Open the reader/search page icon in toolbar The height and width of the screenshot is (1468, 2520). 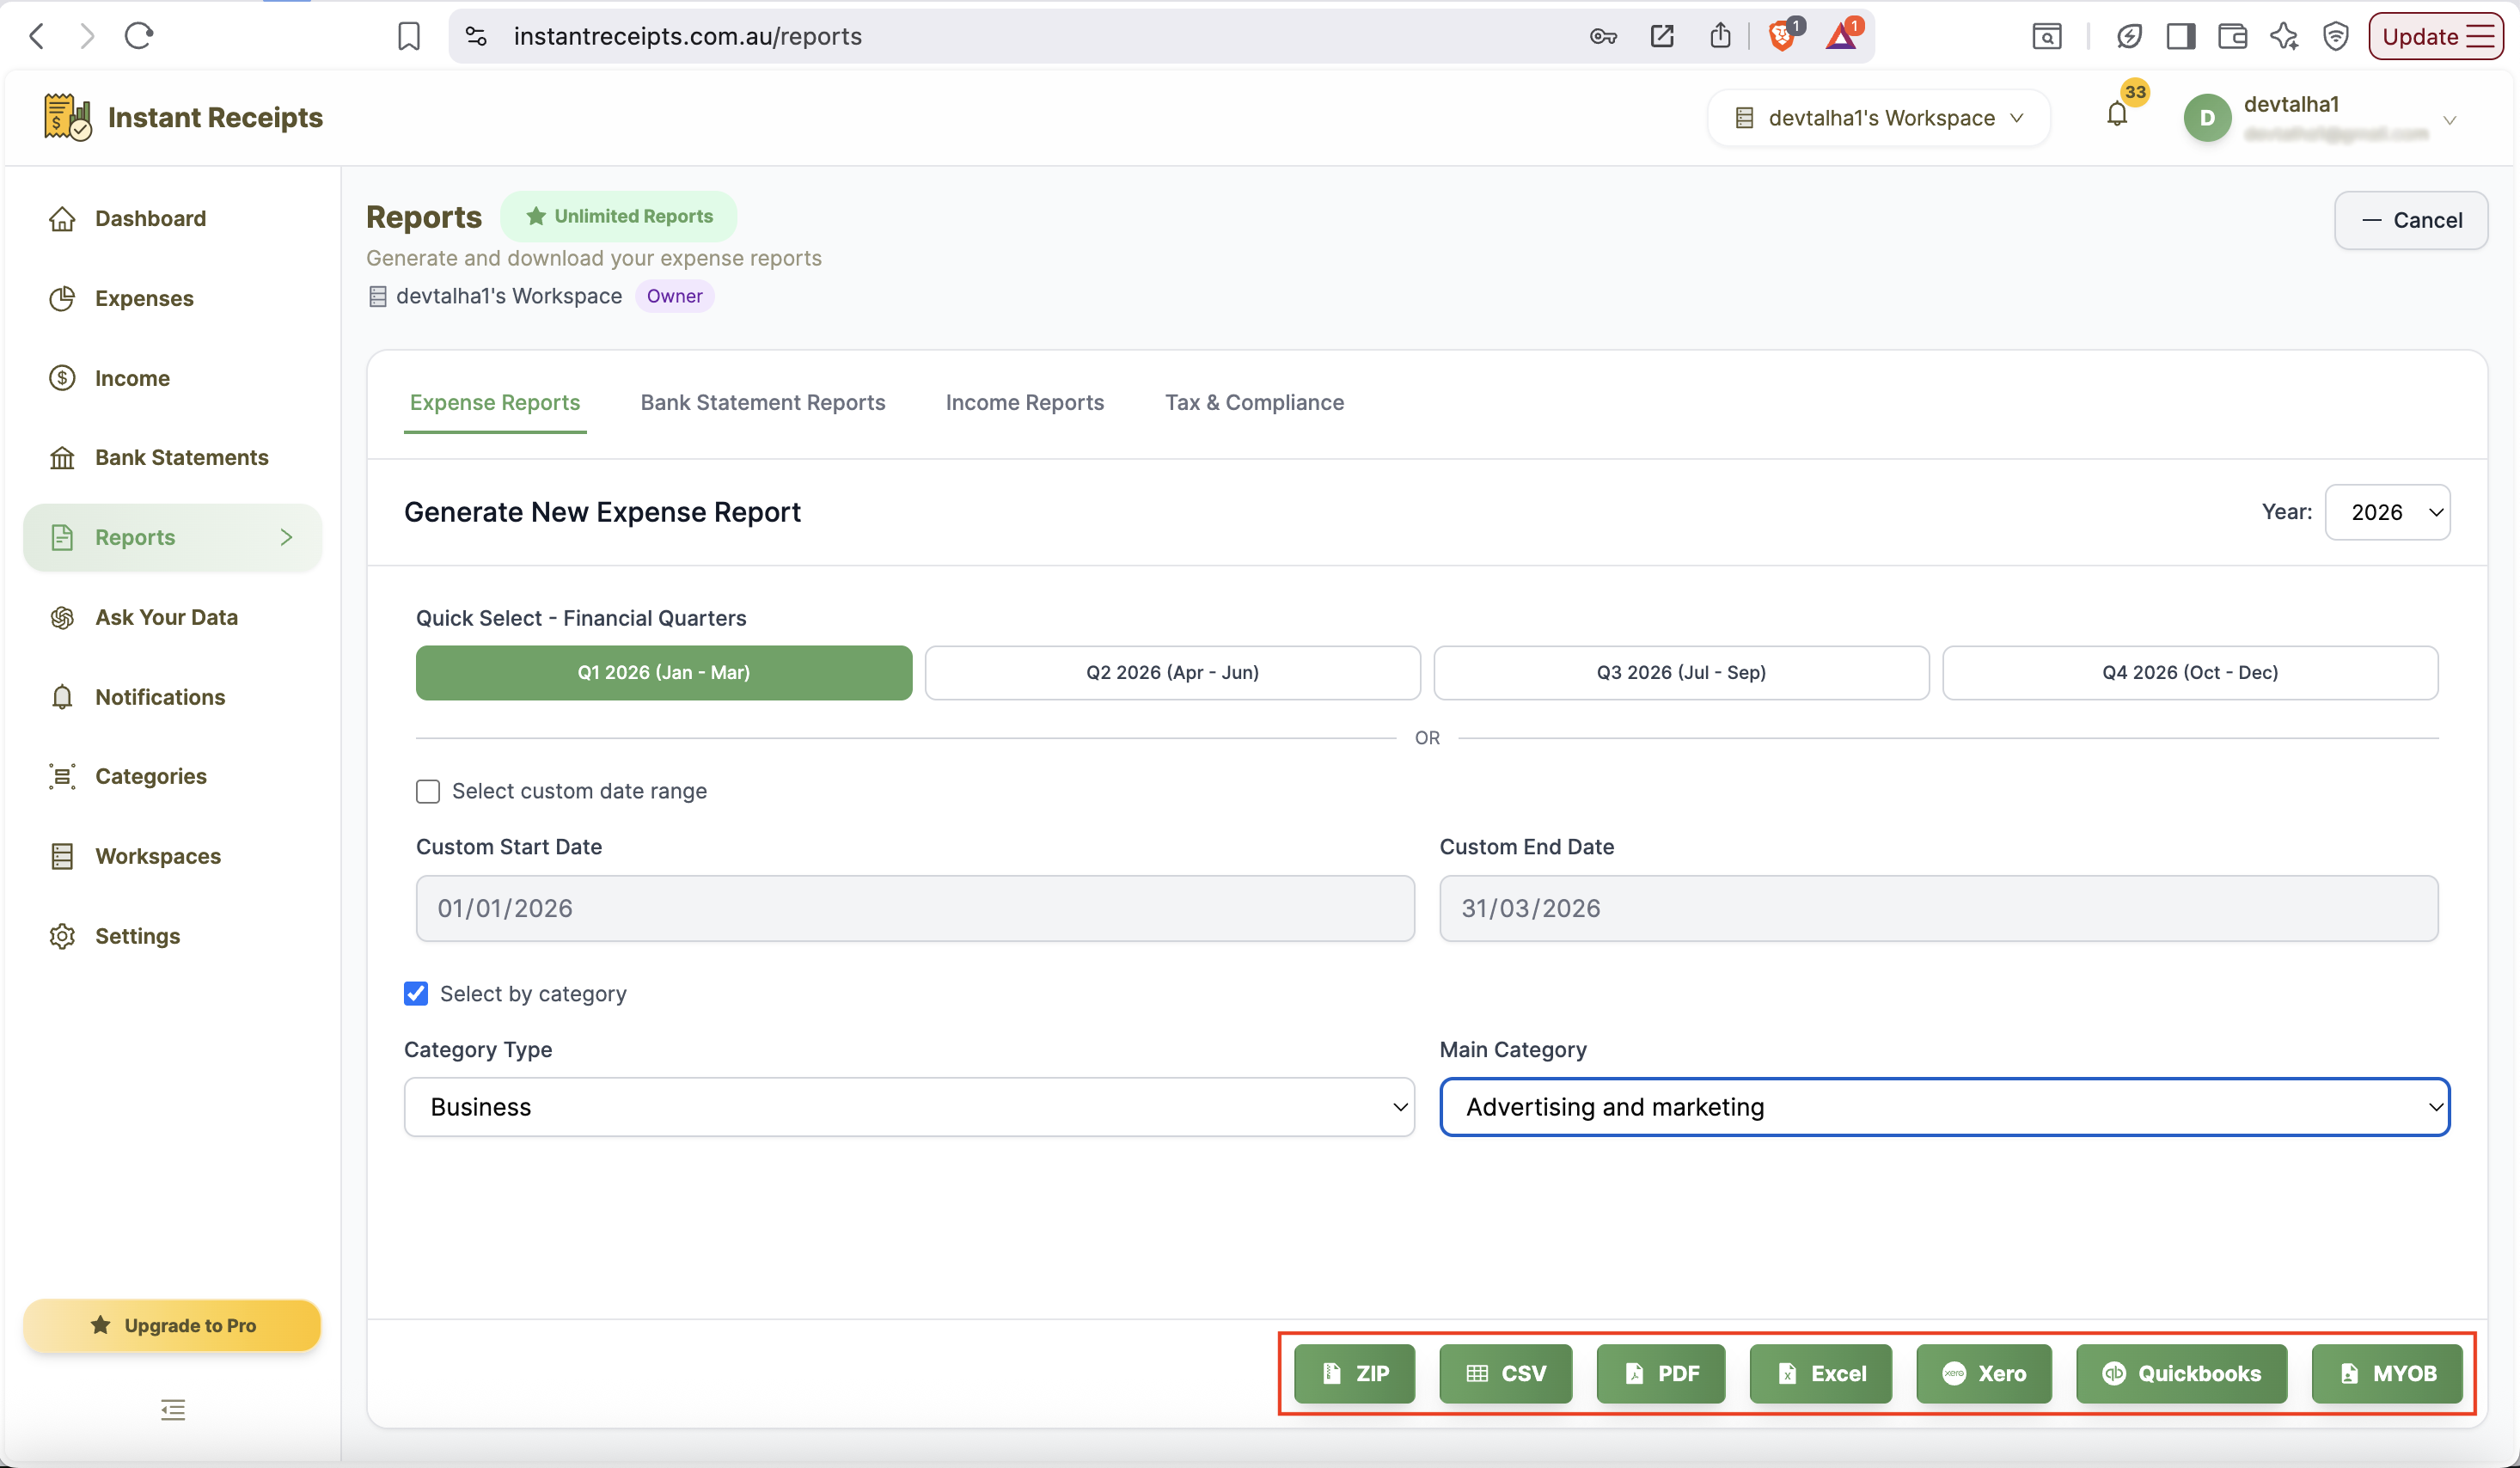point(2047,36)
